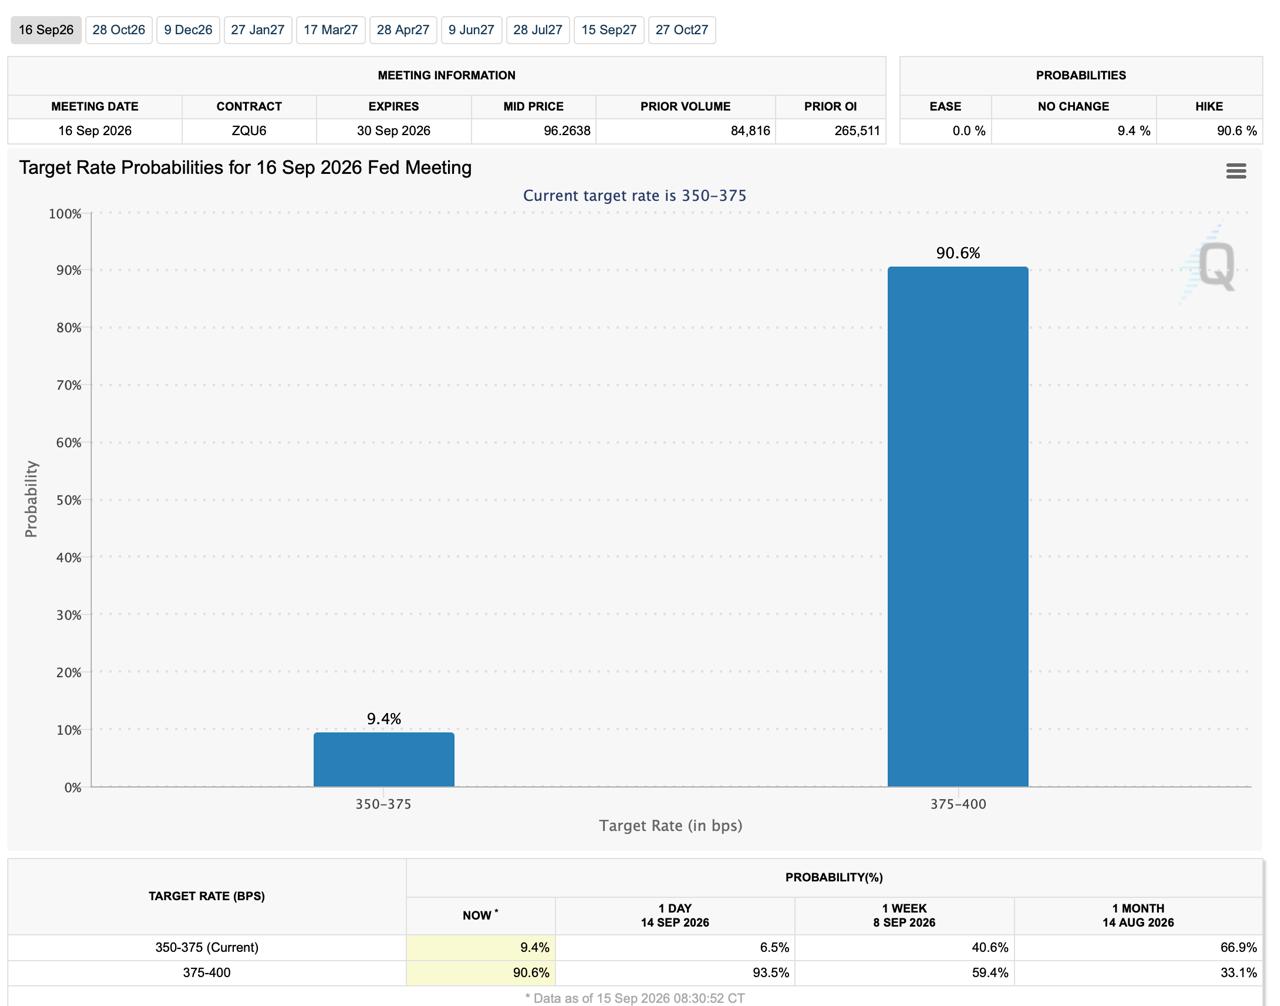
Task: Select the 9 Jun27 meeting tab
Action: (x=471, y=30)
